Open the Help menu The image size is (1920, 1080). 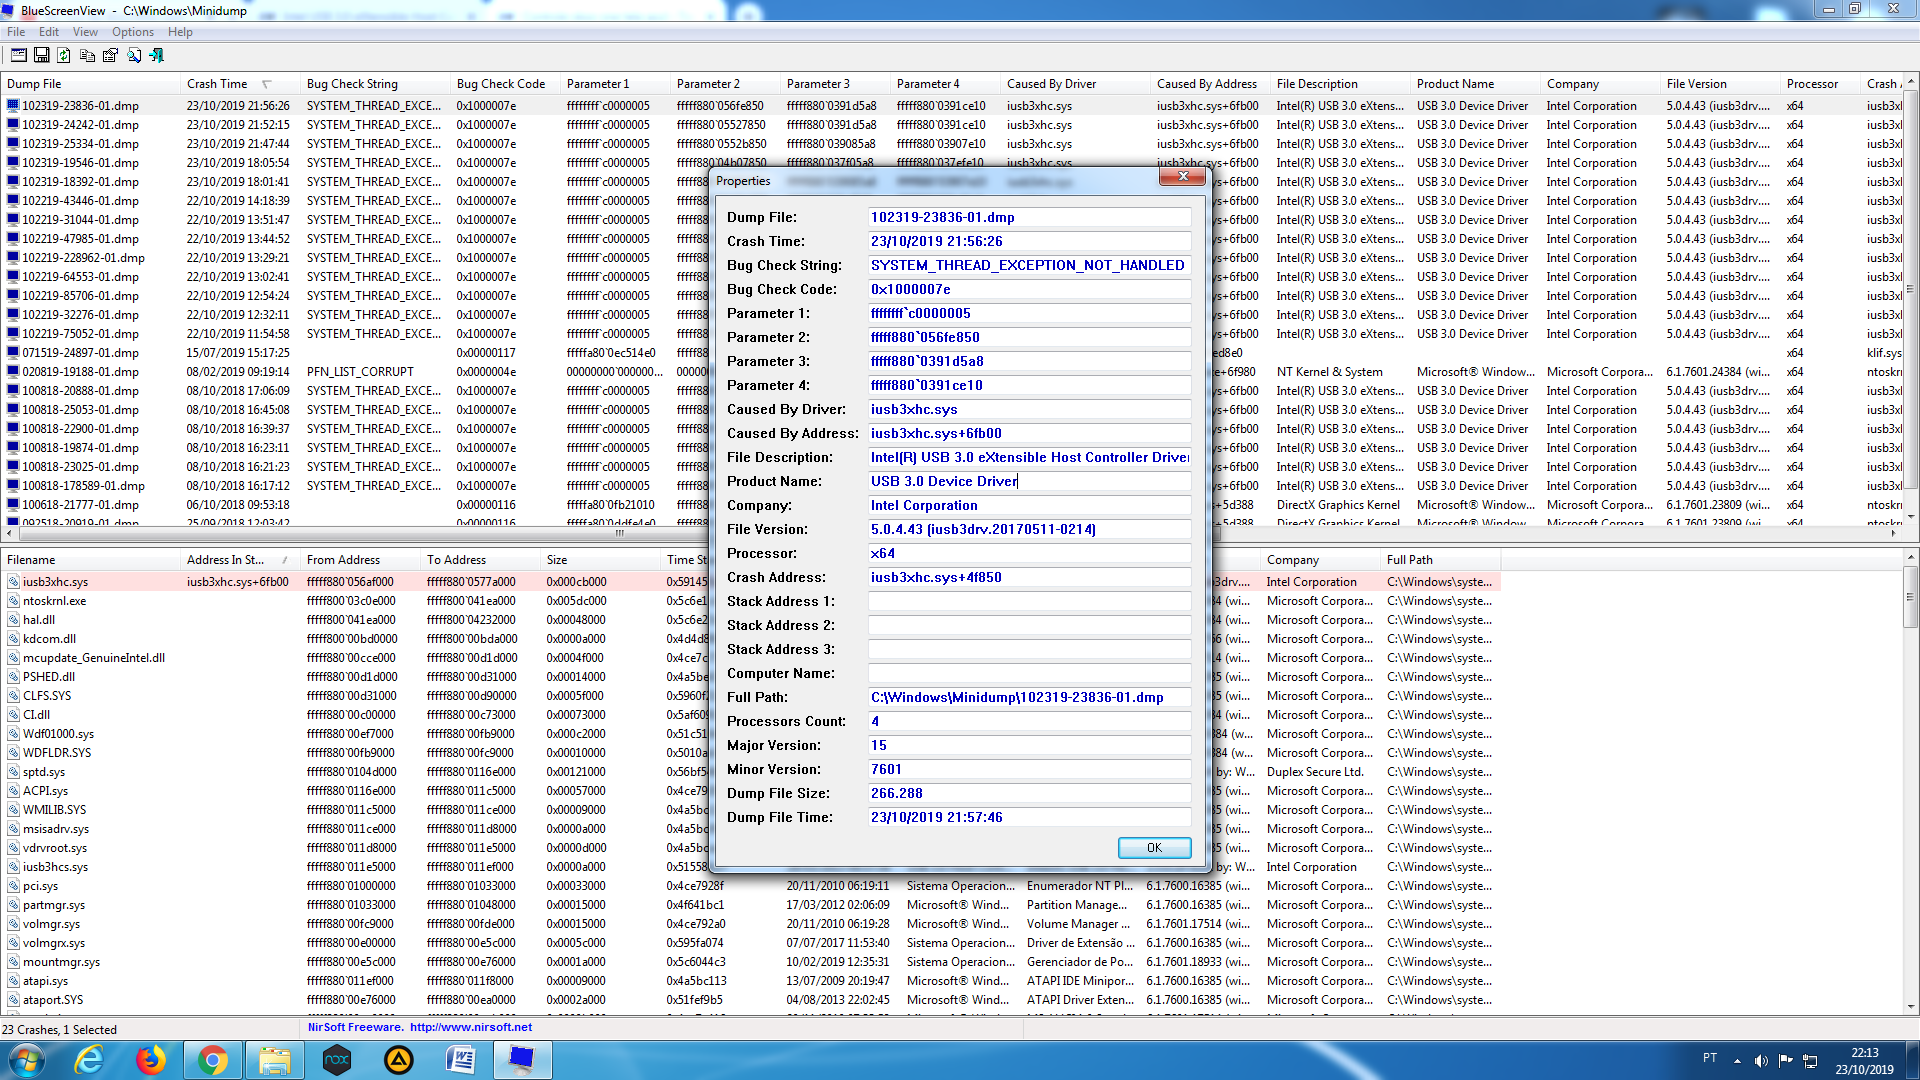pos(180,32)
